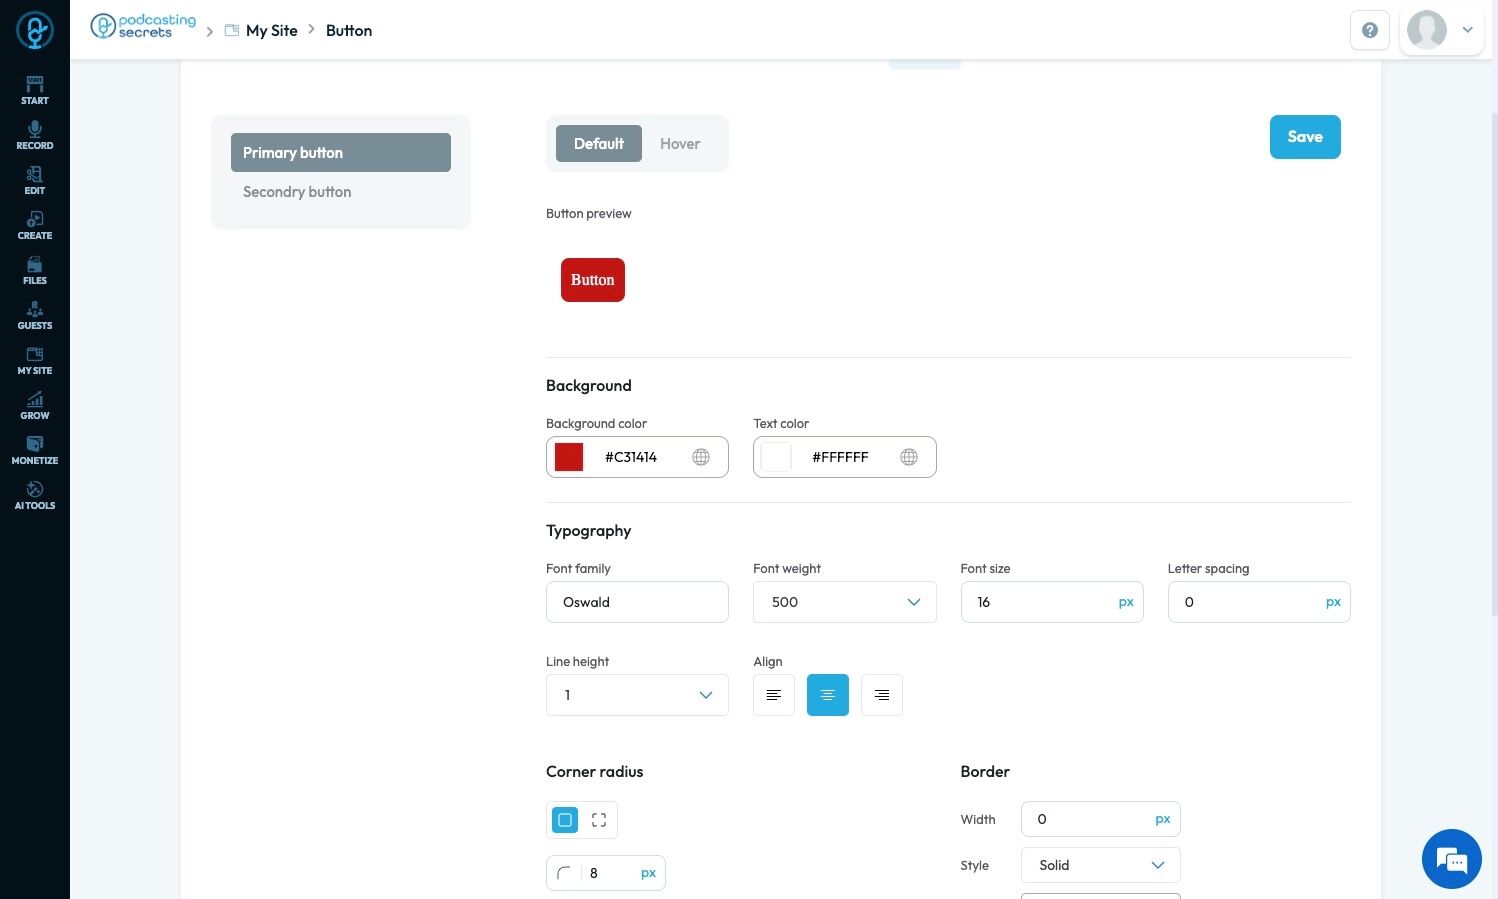Screen dimensions: 1498x899
Task: Open the red background color swatch
Action: click(569, 457)
